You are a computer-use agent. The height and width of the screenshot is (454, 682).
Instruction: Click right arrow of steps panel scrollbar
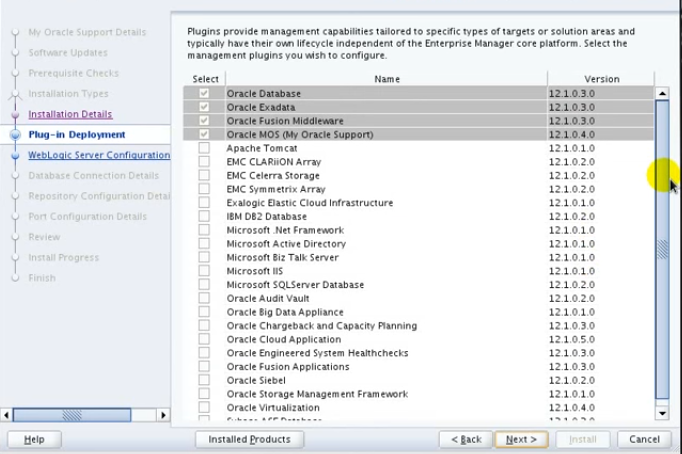click(163, 415)
